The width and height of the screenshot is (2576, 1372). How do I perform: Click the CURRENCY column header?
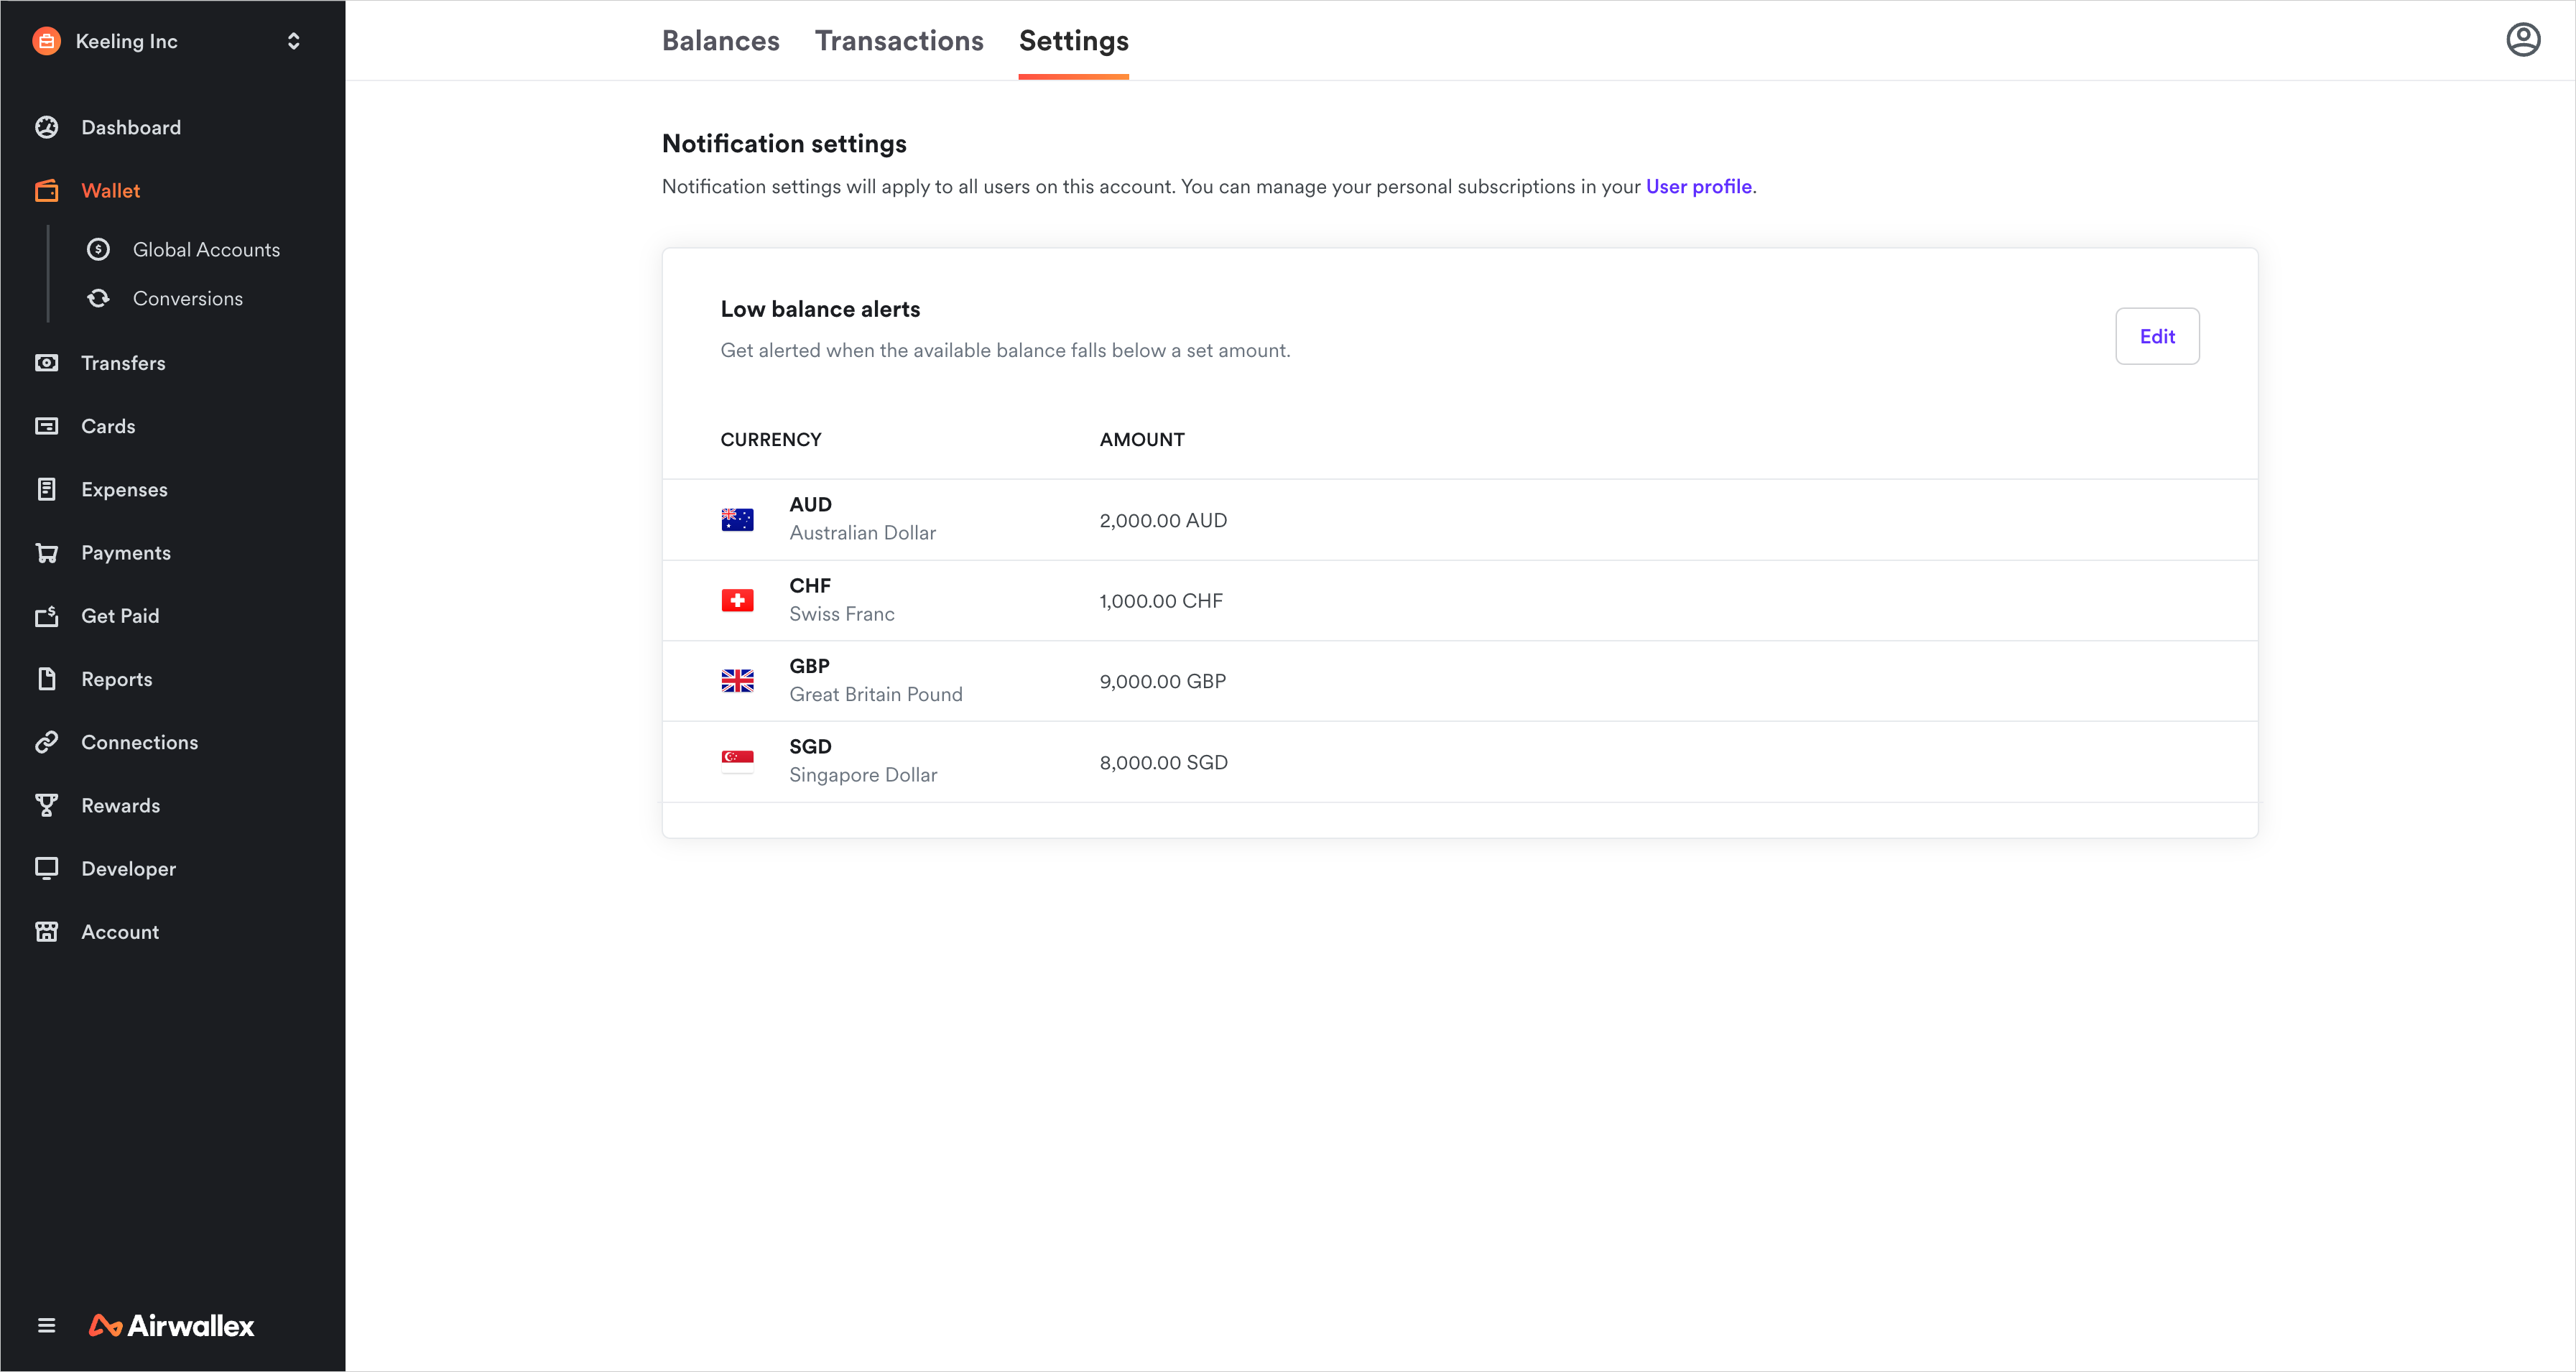(x=770, y=439)
